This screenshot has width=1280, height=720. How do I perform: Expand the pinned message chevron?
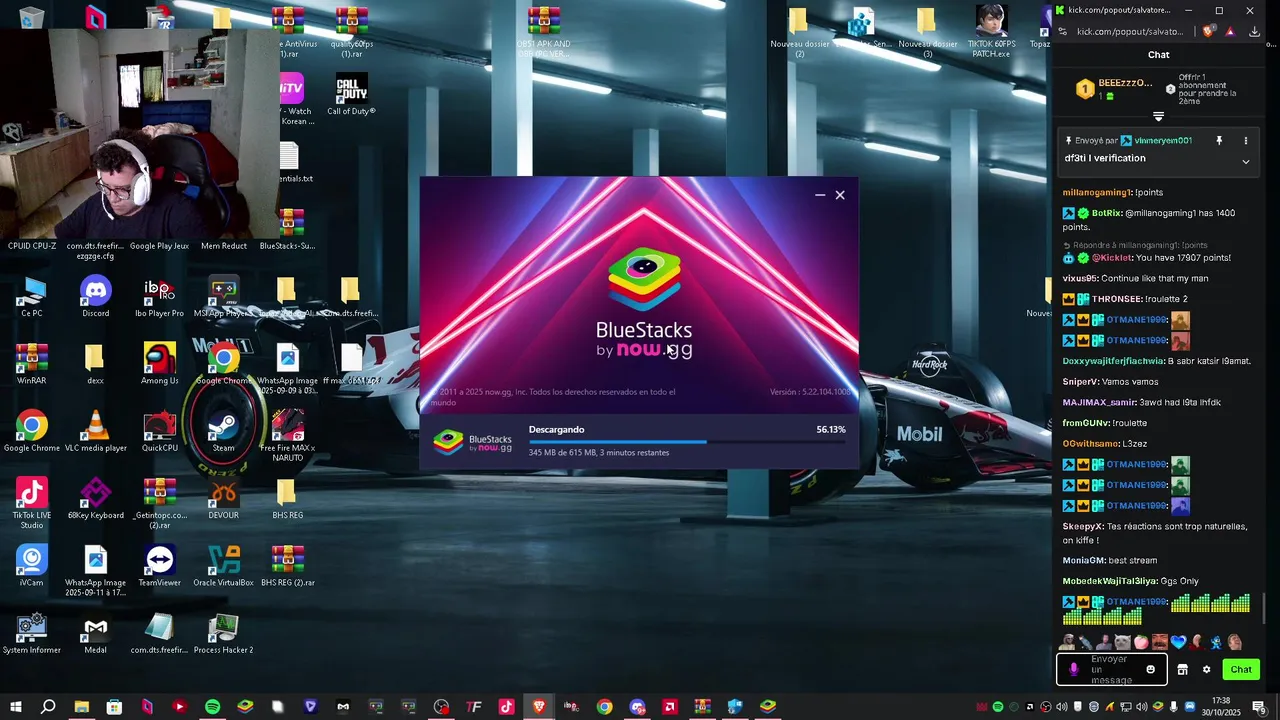[x=1246, y=161]
